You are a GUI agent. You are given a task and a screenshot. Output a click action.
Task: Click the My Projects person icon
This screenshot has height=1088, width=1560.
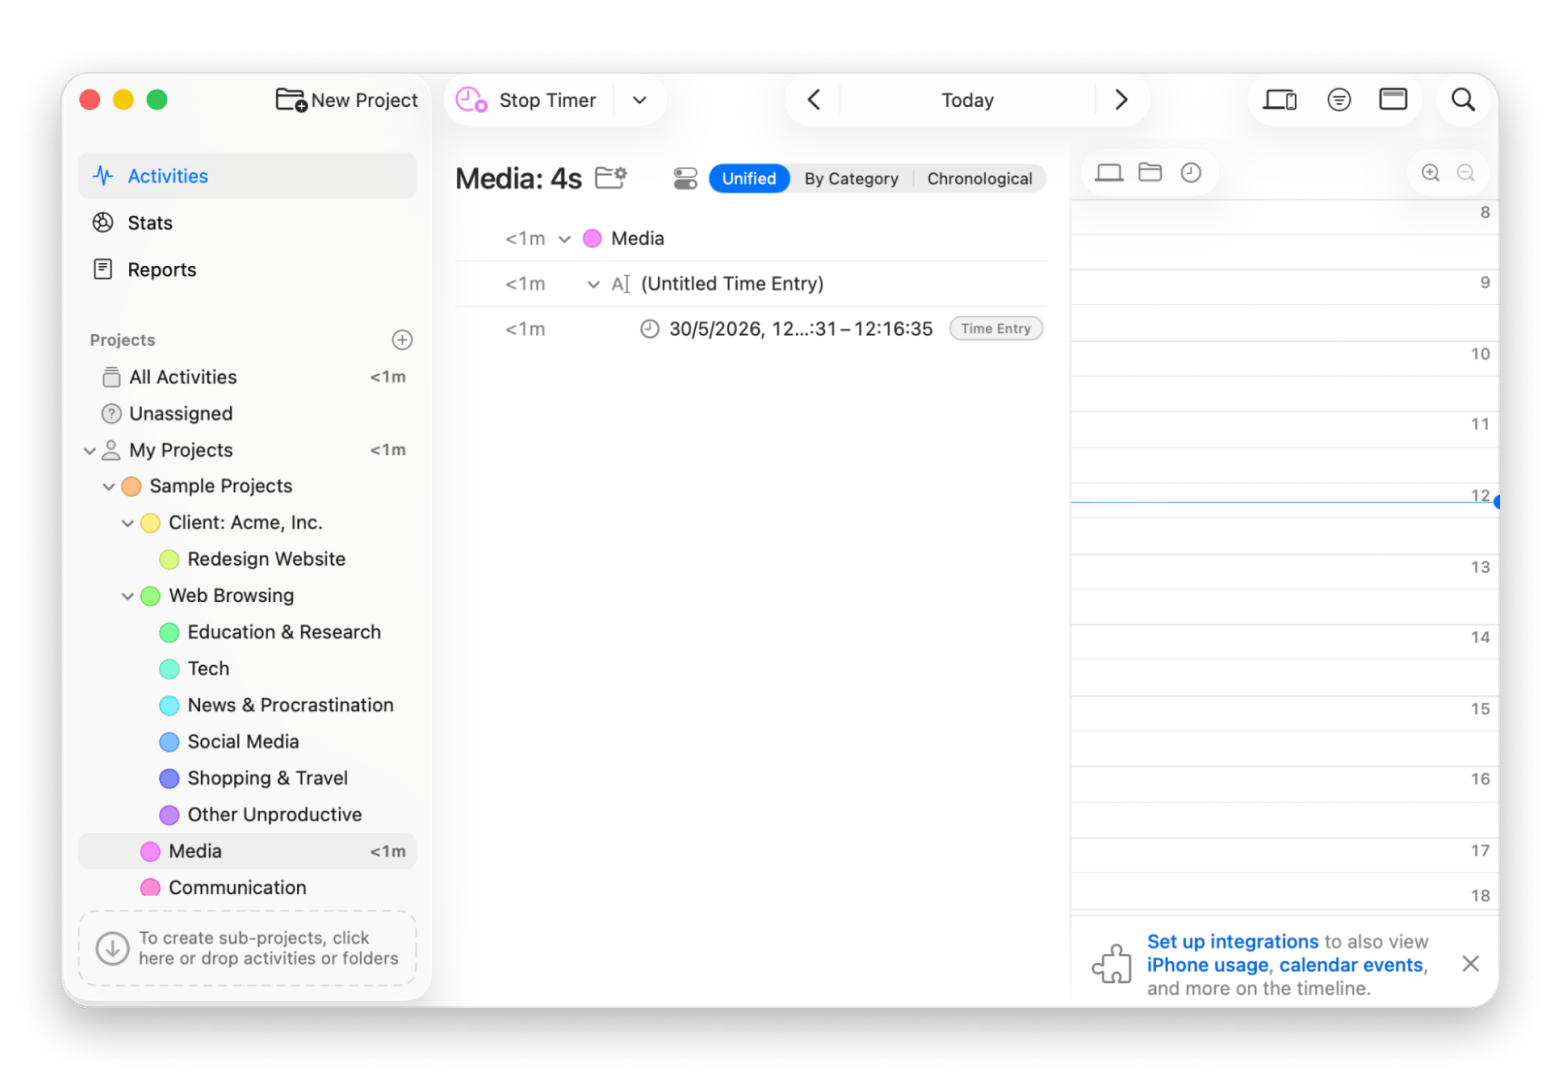[111, 451]
